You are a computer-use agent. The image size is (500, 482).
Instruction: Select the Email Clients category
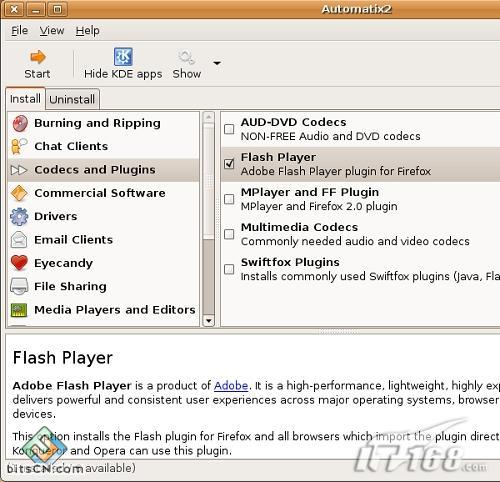coord(103,240)
